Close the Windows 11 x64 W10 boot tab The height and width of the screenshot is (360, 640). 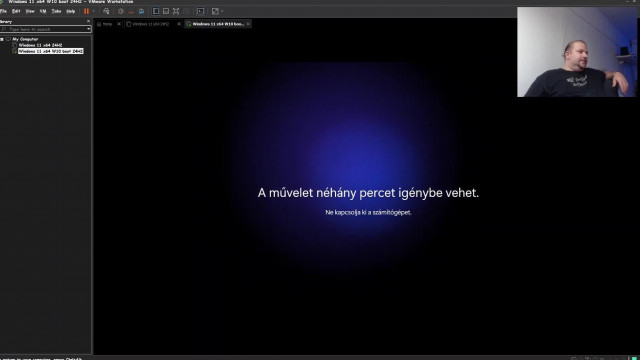[248, 24]
